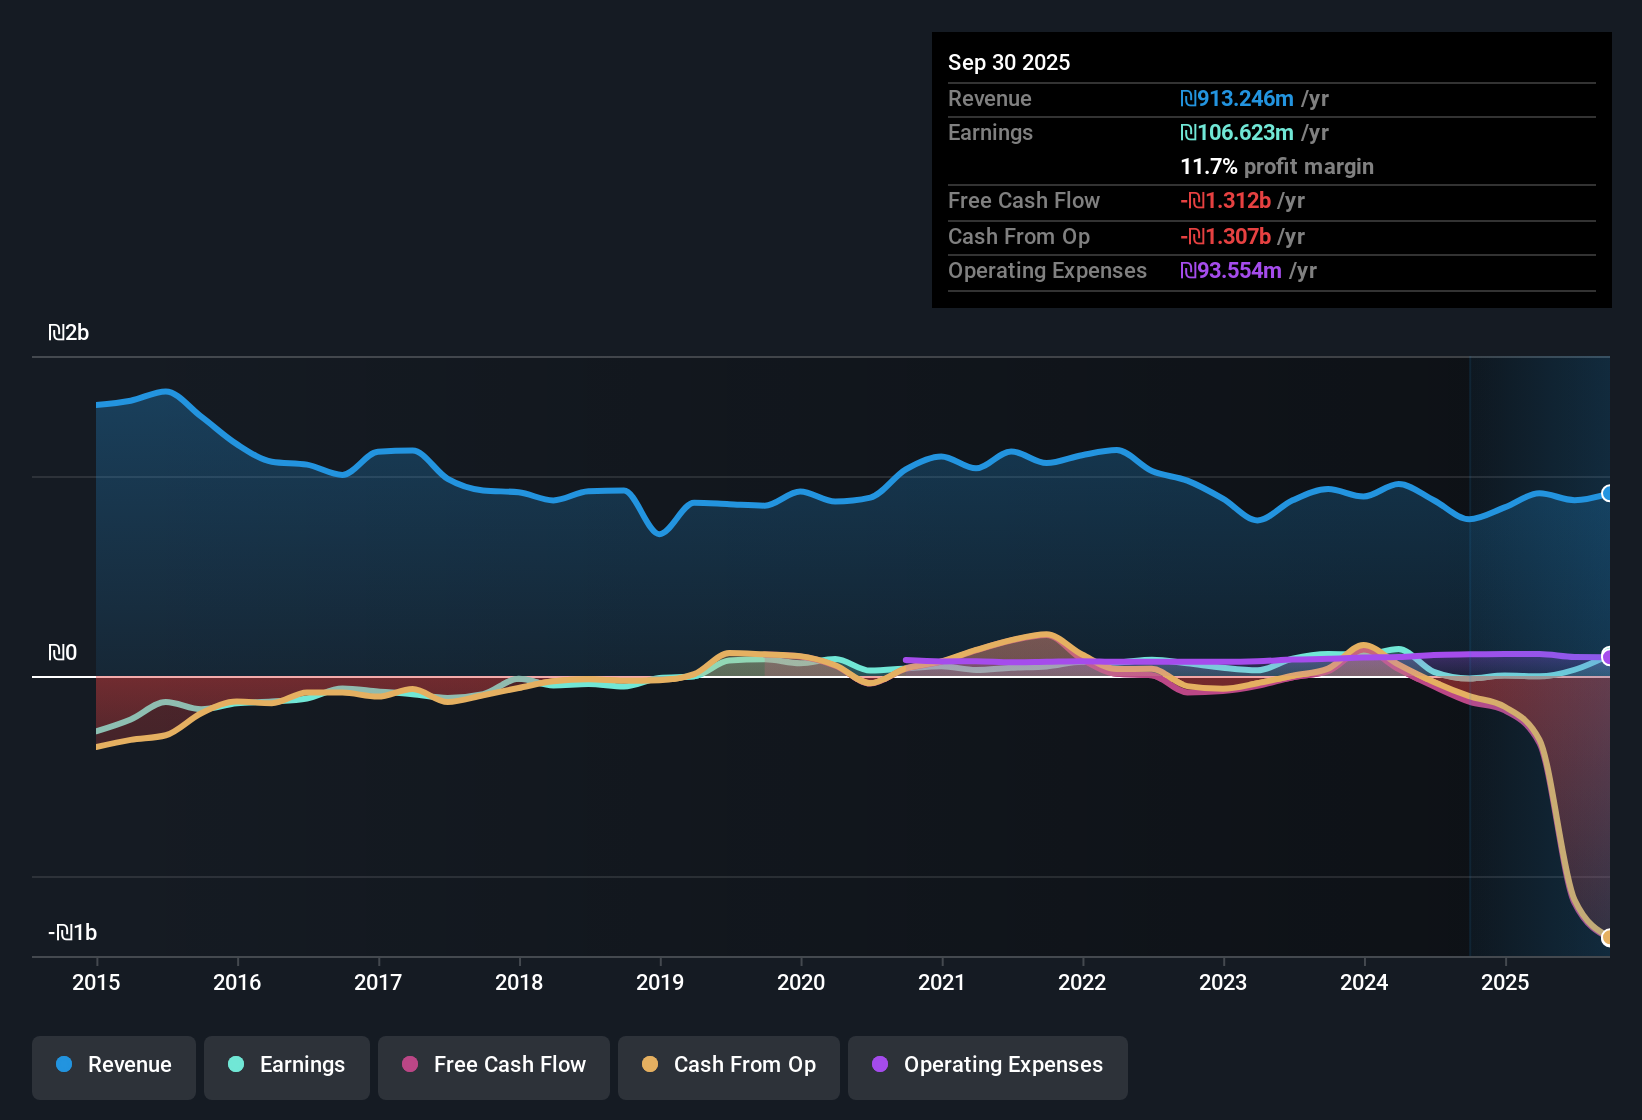Image resolution: width=1642 pixels, height=1120 pixels.
Task: Click the pink Free Cash Flow dot icon
Action: [409, 1065]
